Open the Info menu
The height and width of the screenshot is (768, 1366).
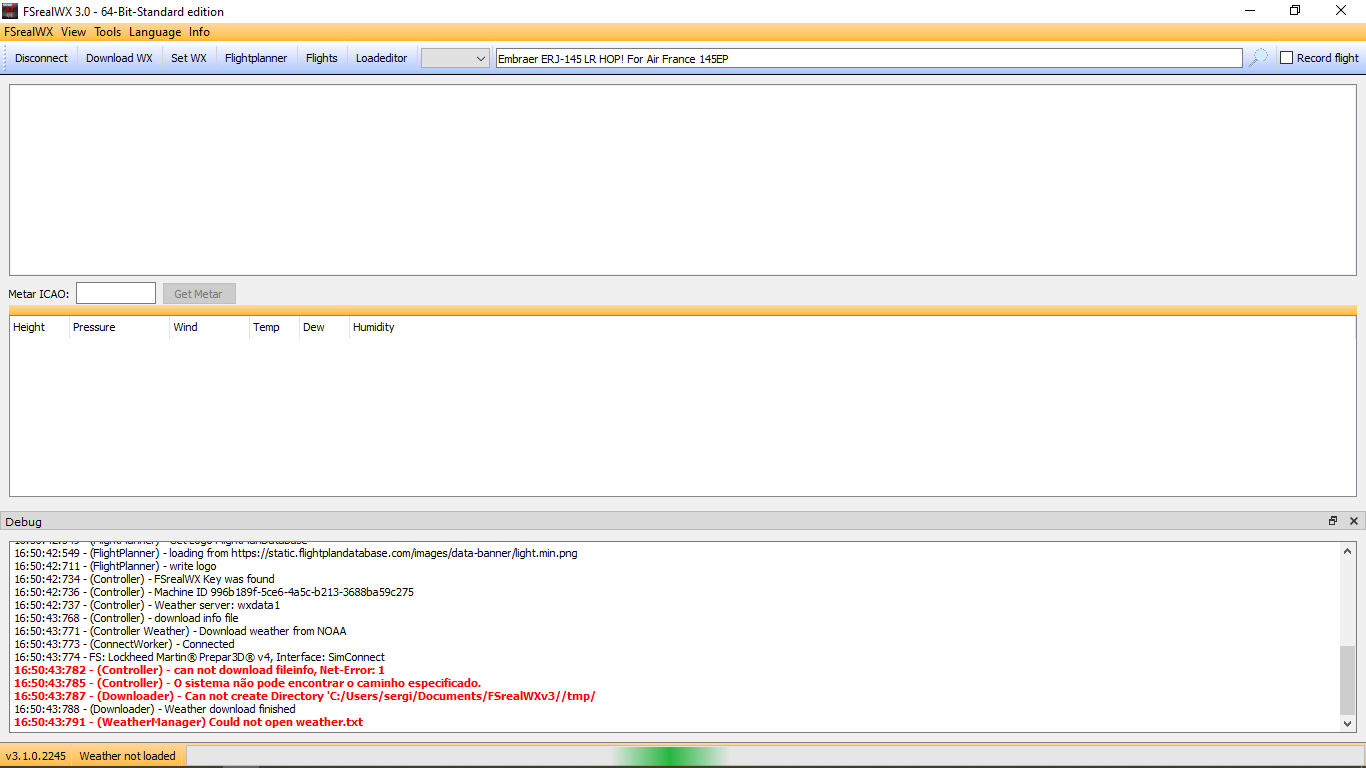point(199,32)
